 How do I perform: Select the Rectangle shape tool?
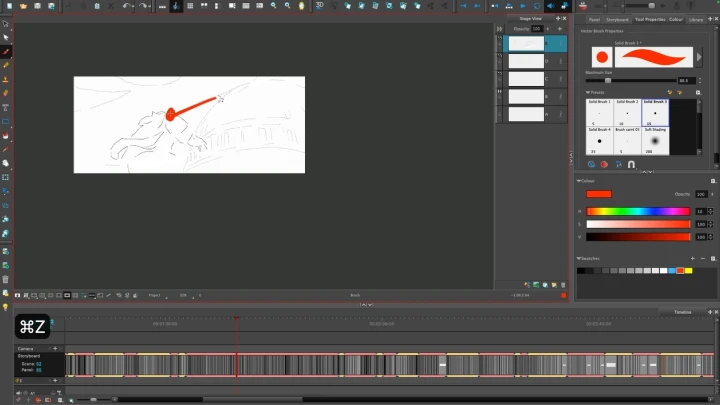(x=6, y=121)
